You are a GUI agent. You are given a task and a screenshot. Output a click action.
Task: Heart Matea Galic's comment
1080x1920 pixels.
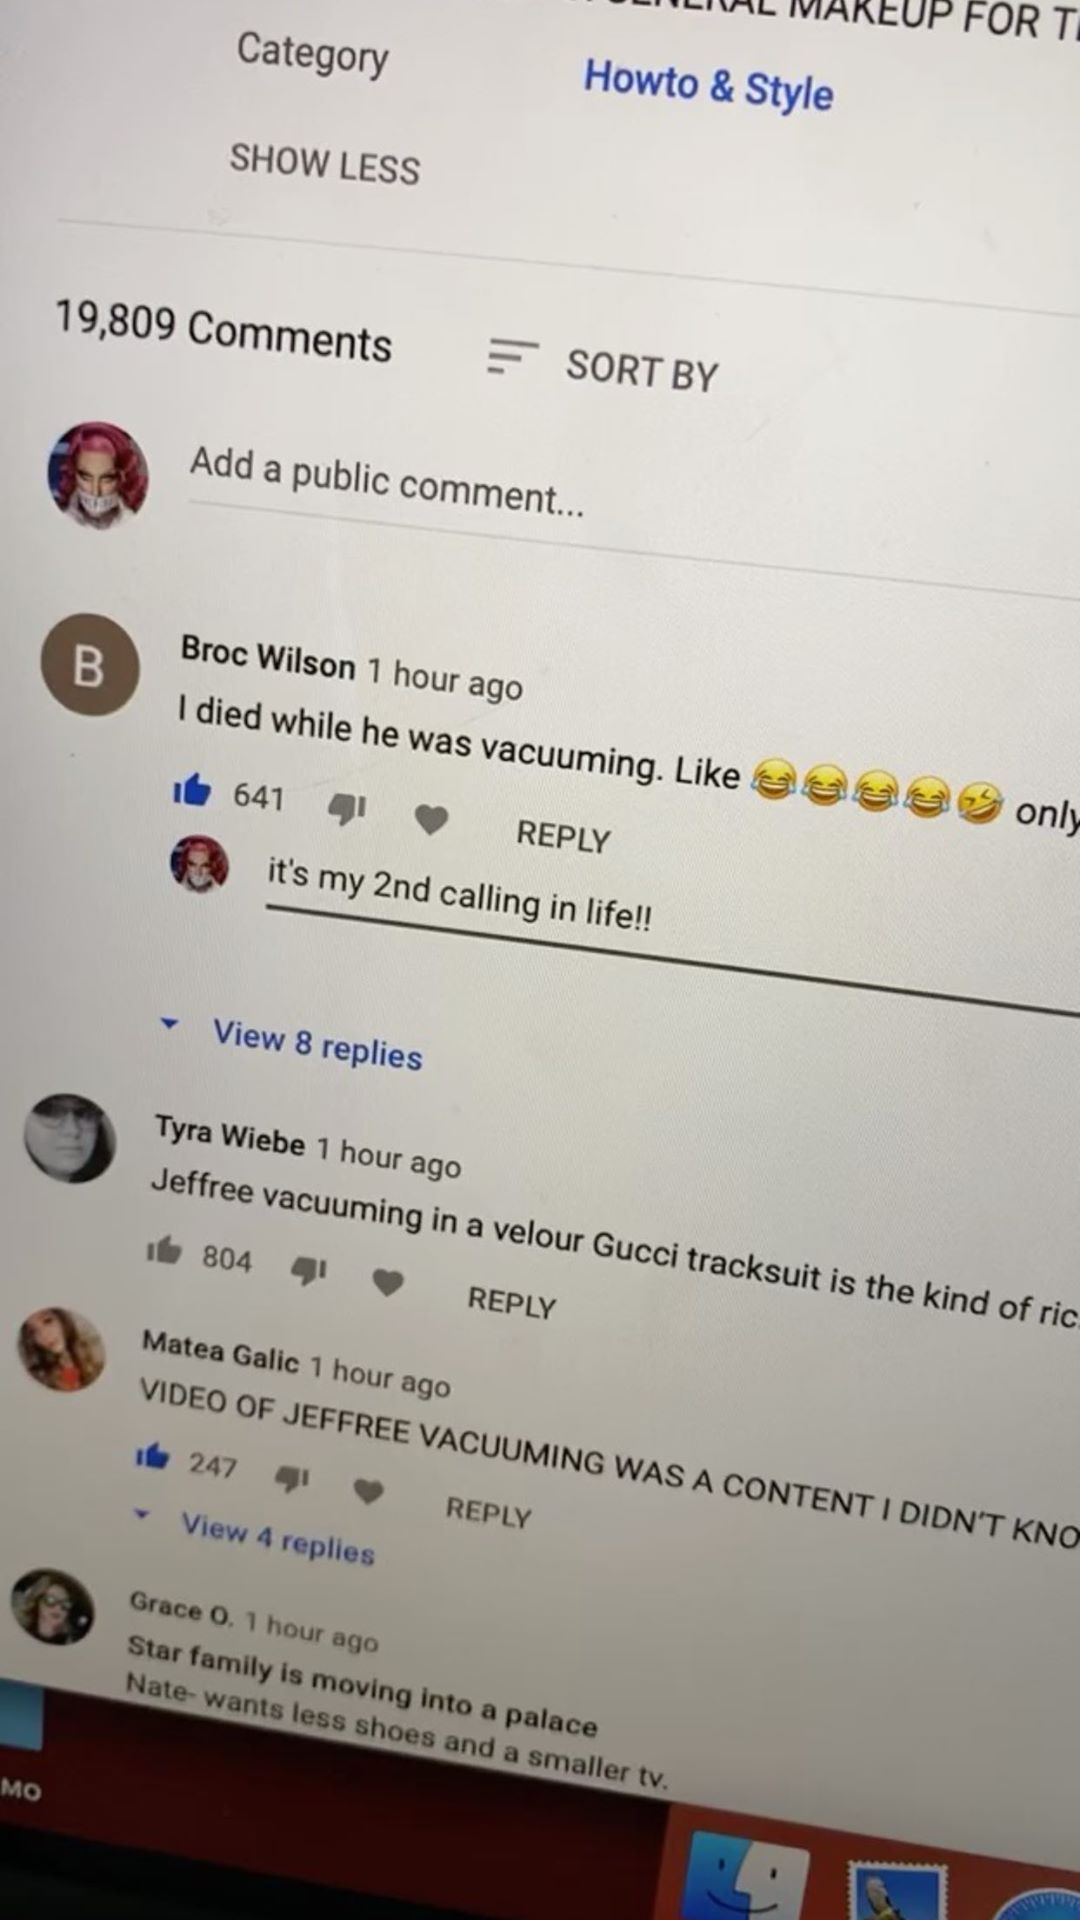point(369,1491)
